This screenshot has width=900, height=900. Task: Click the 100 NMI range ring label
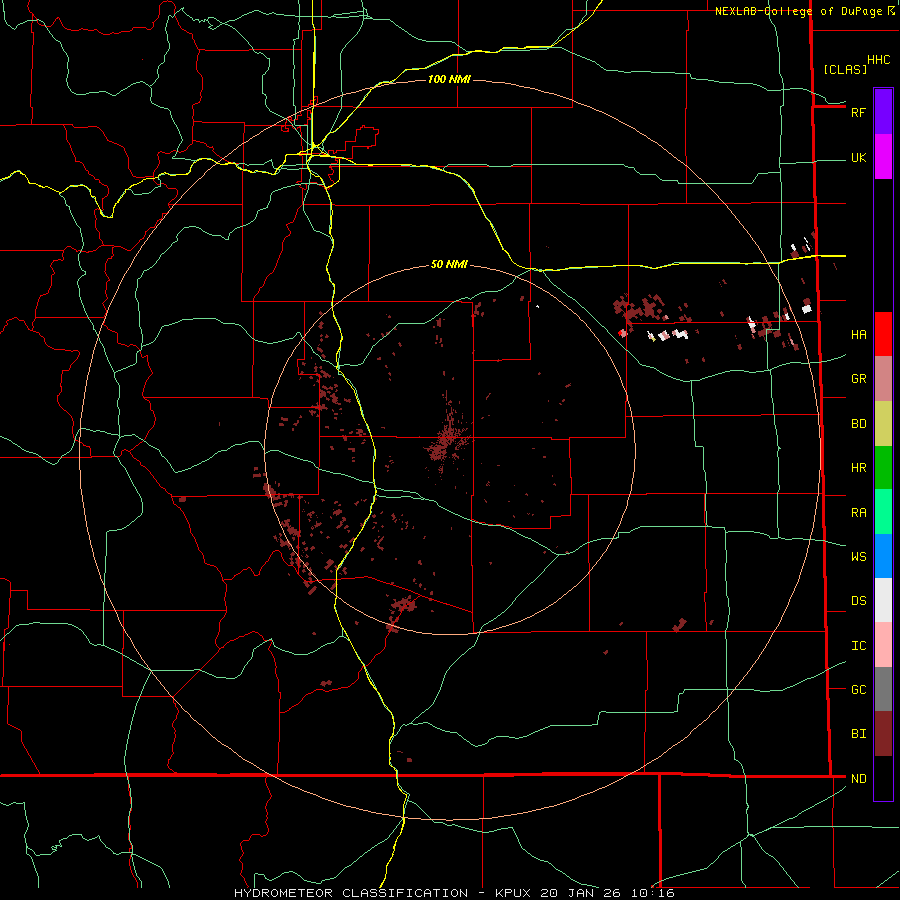[449, 79]
